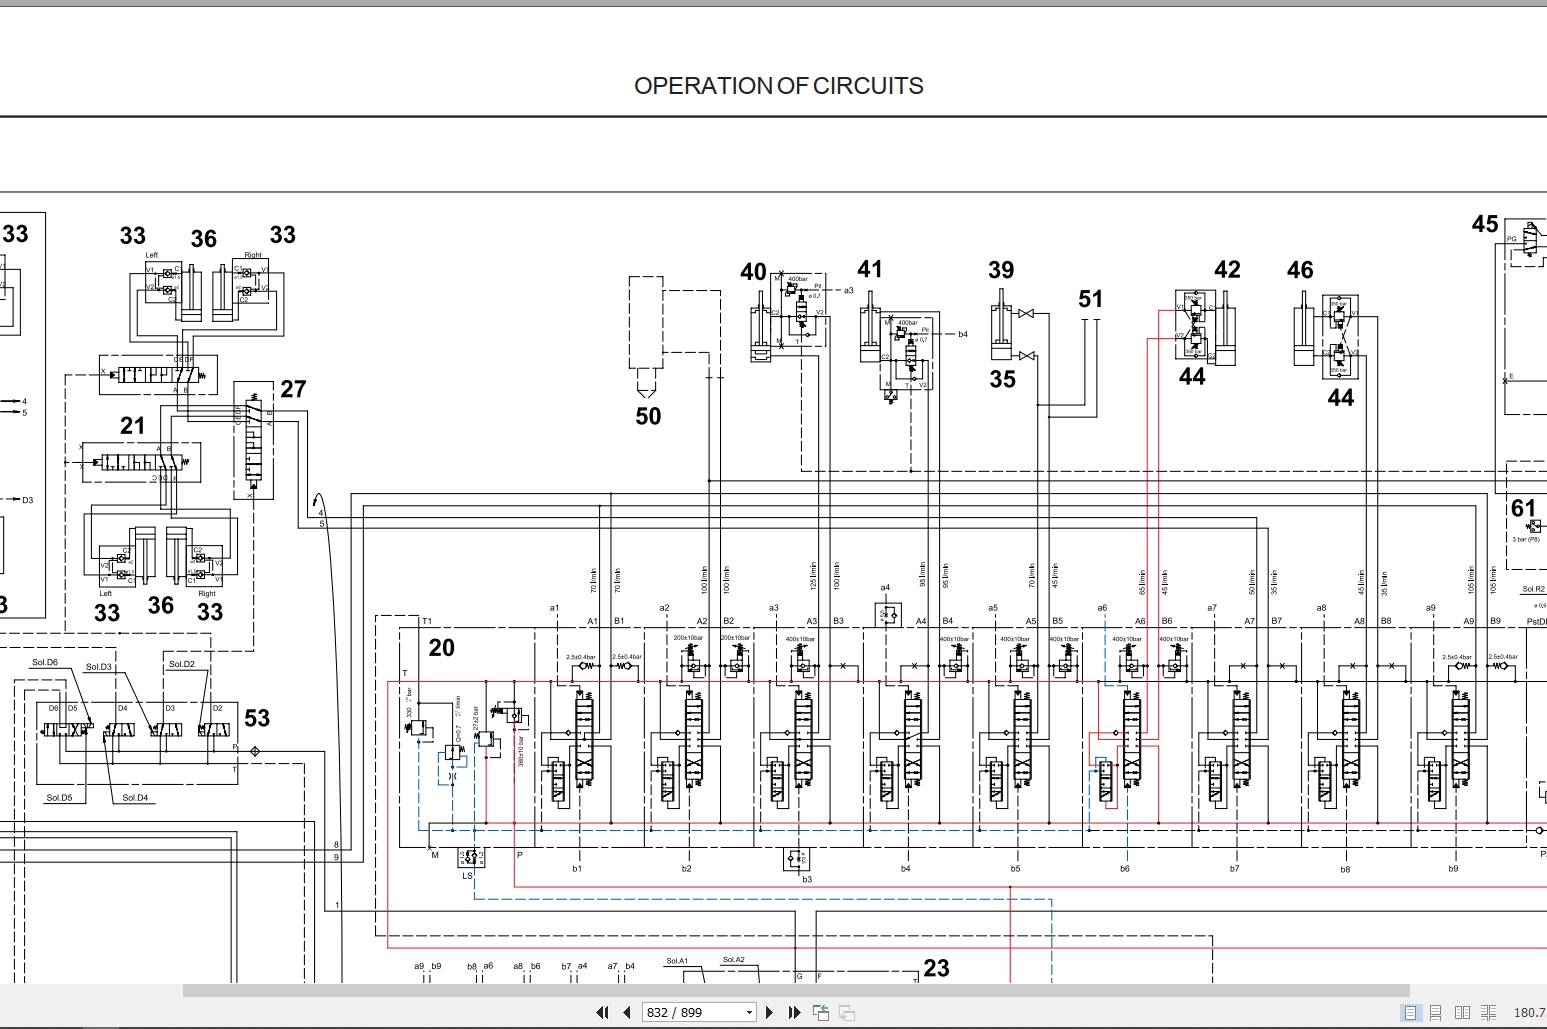1547x1029 pixels.
Task: Click the LS port label
Action: (x=467, y=876)
